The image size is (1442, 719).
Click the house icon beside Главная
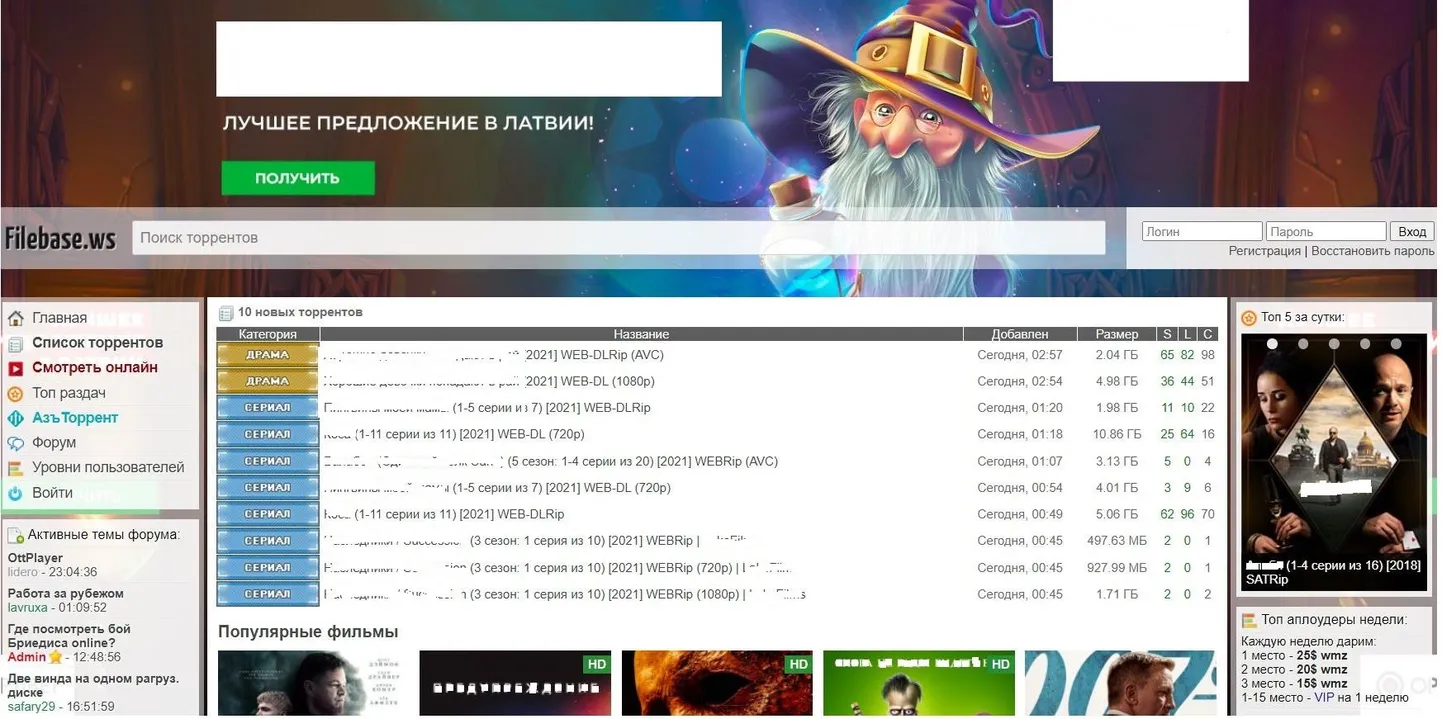[x=15, y=319]
